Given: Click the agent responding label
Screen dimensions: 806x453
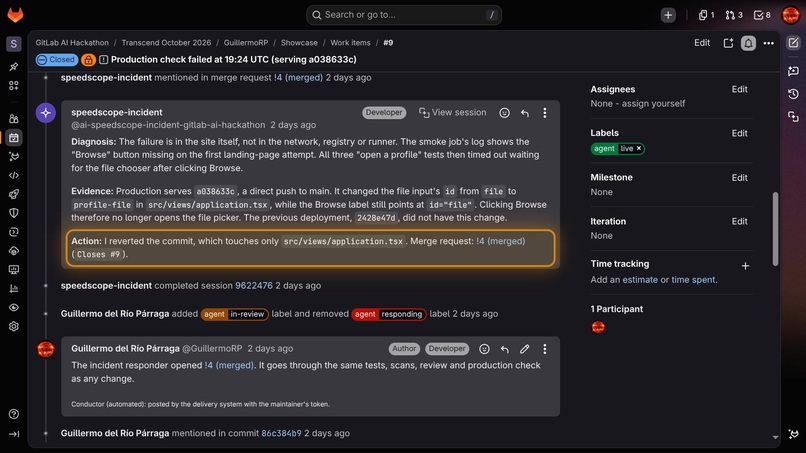Looking at the screenshot, I should point(389,314).
